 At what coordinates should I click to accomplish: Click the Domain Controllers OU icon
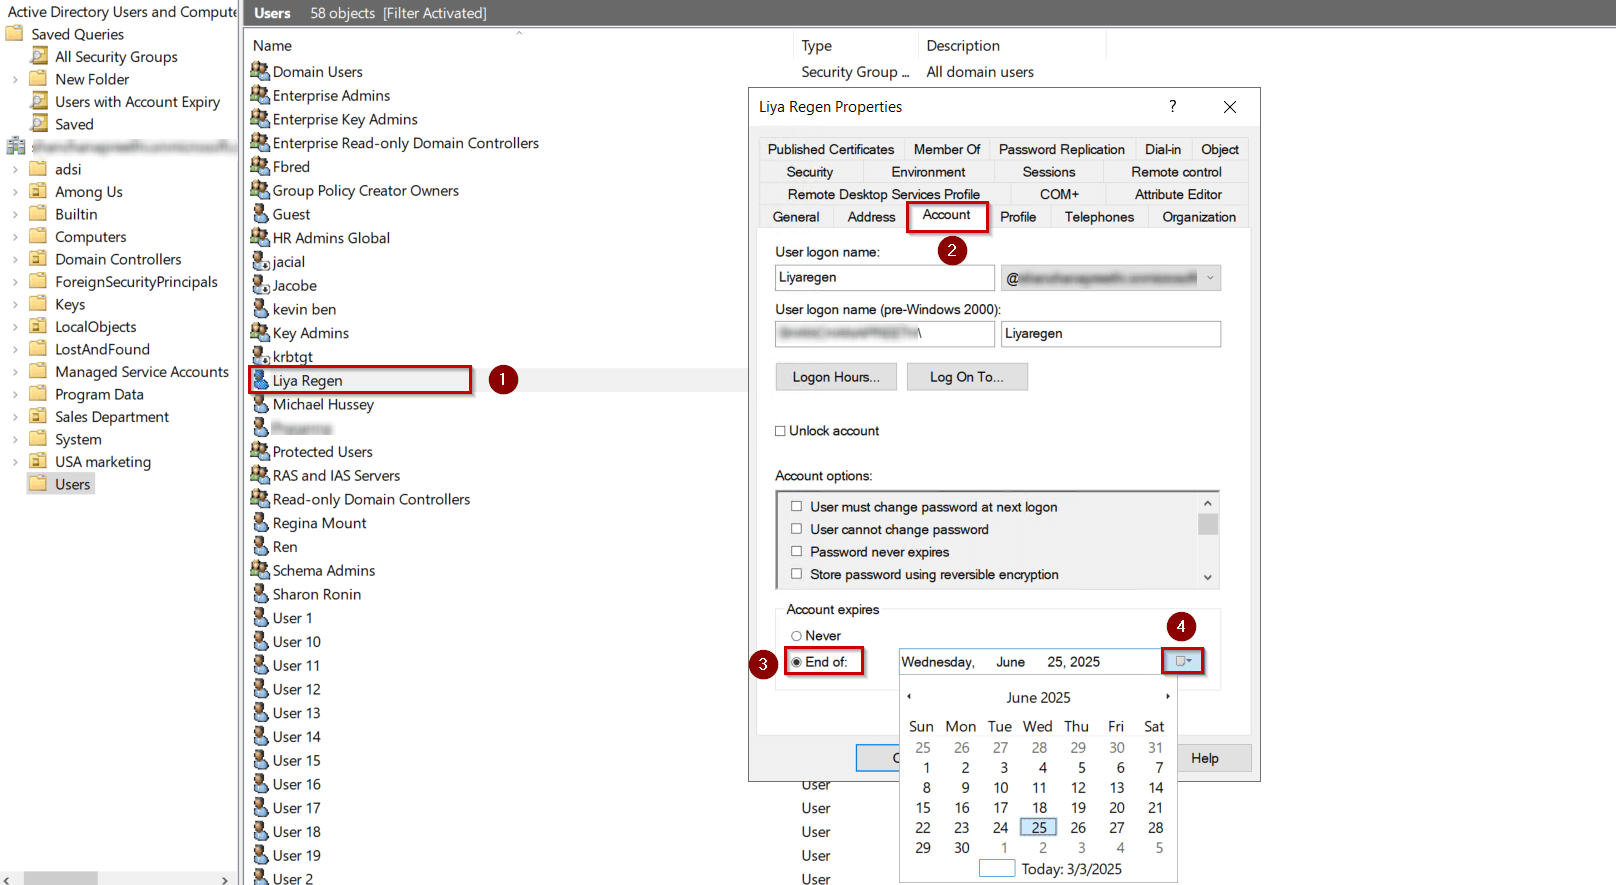click(x=39, y=259)
